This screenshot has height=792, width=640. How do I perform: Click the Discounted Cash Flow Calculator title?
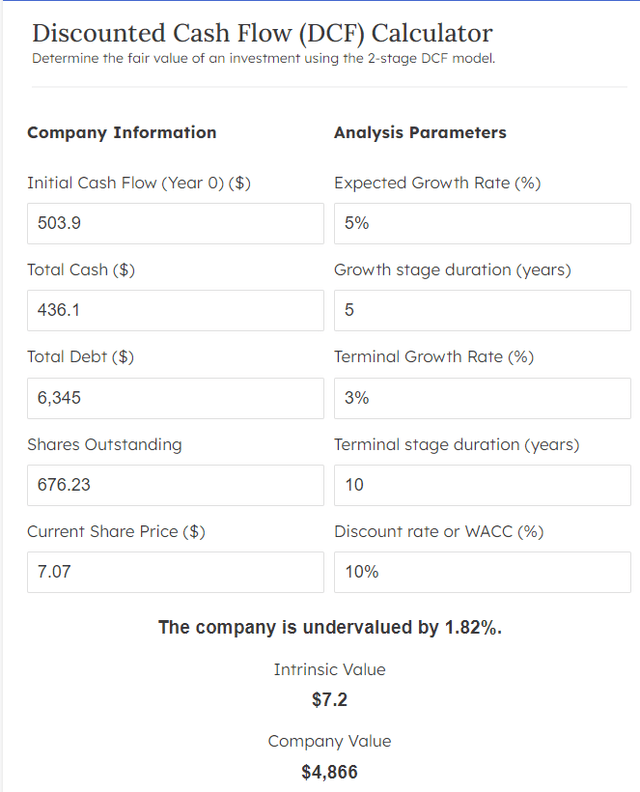[262, 32]
